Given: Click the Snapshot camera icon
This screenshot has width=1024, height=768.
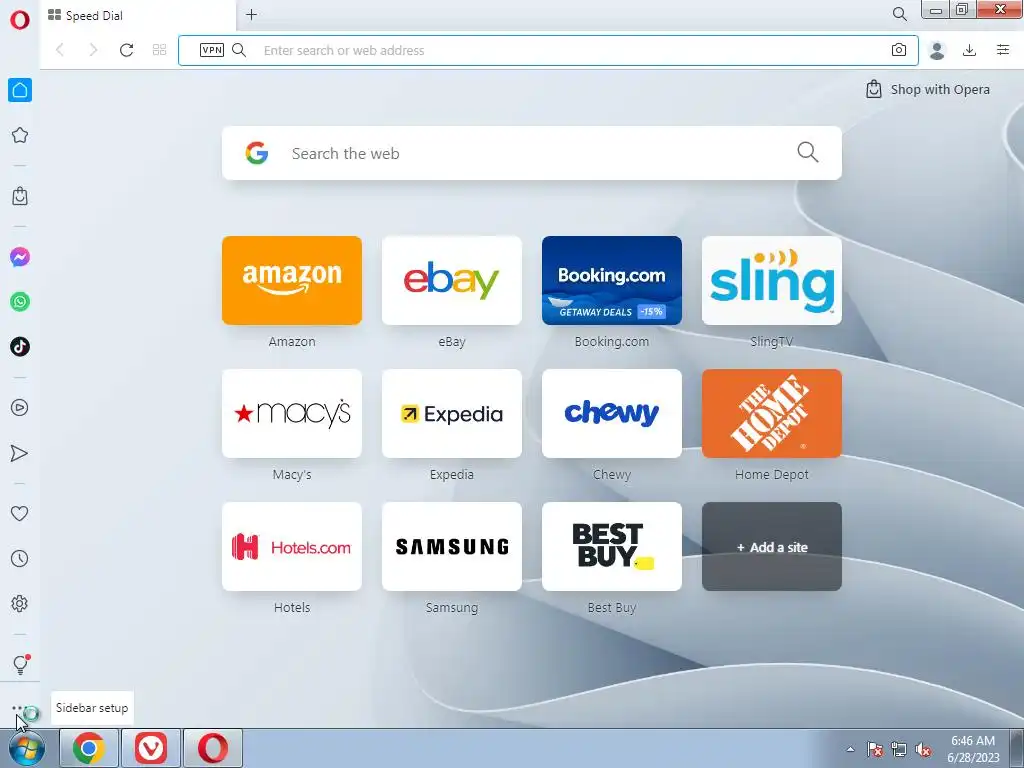Looking at the screenshot, I should pos(899,50).
